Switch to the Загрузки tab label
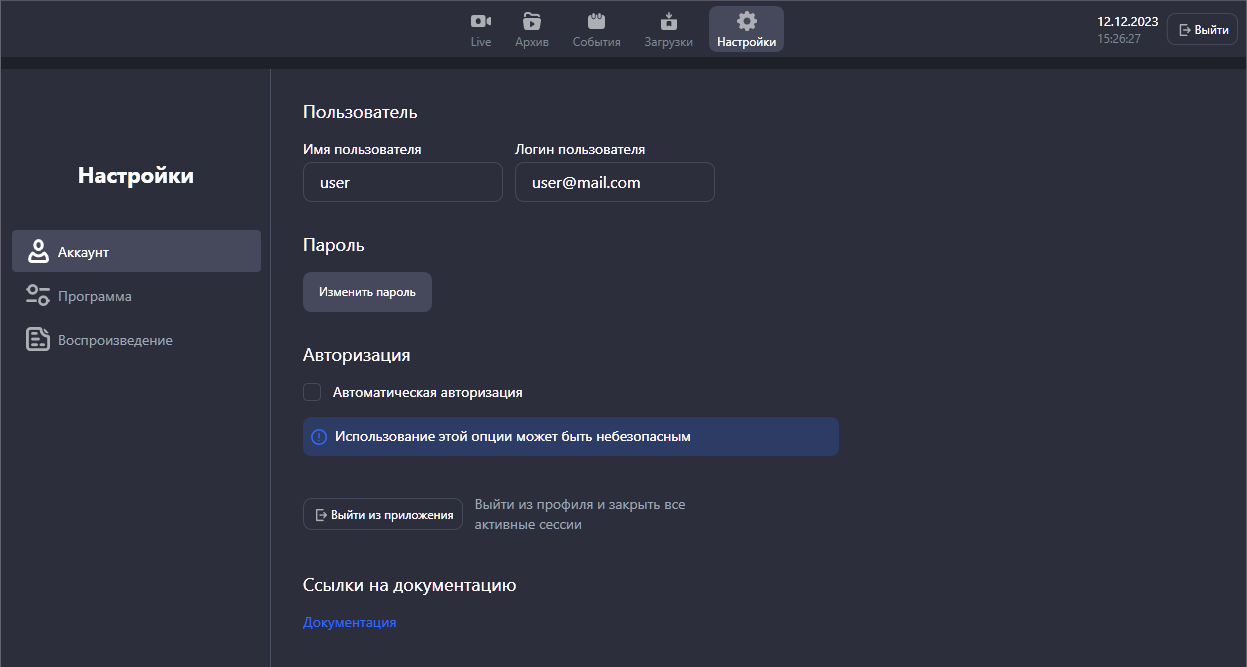The image size is (1247, 667). pos(669,42)
